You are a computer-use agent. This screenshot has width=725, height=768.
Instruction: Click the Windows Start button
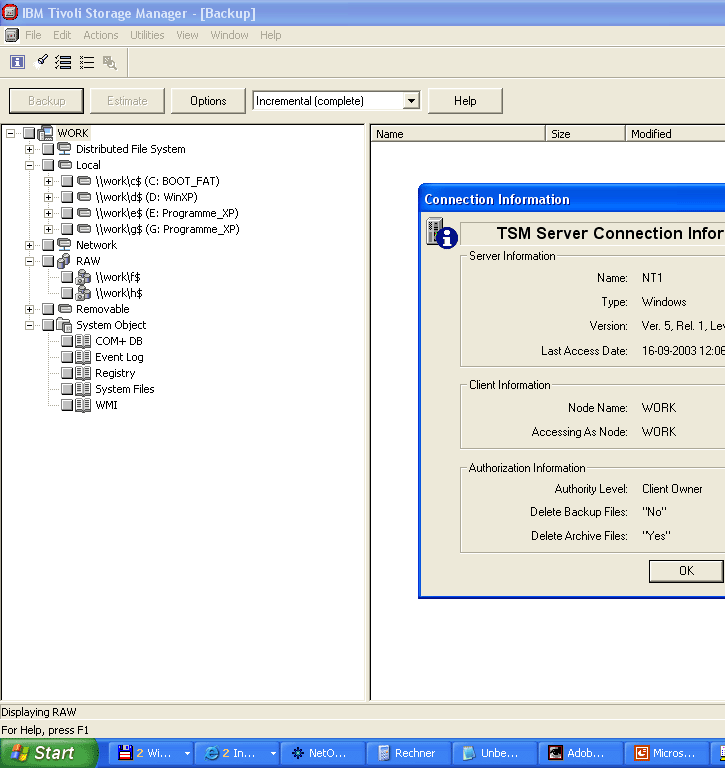[49, 753]
